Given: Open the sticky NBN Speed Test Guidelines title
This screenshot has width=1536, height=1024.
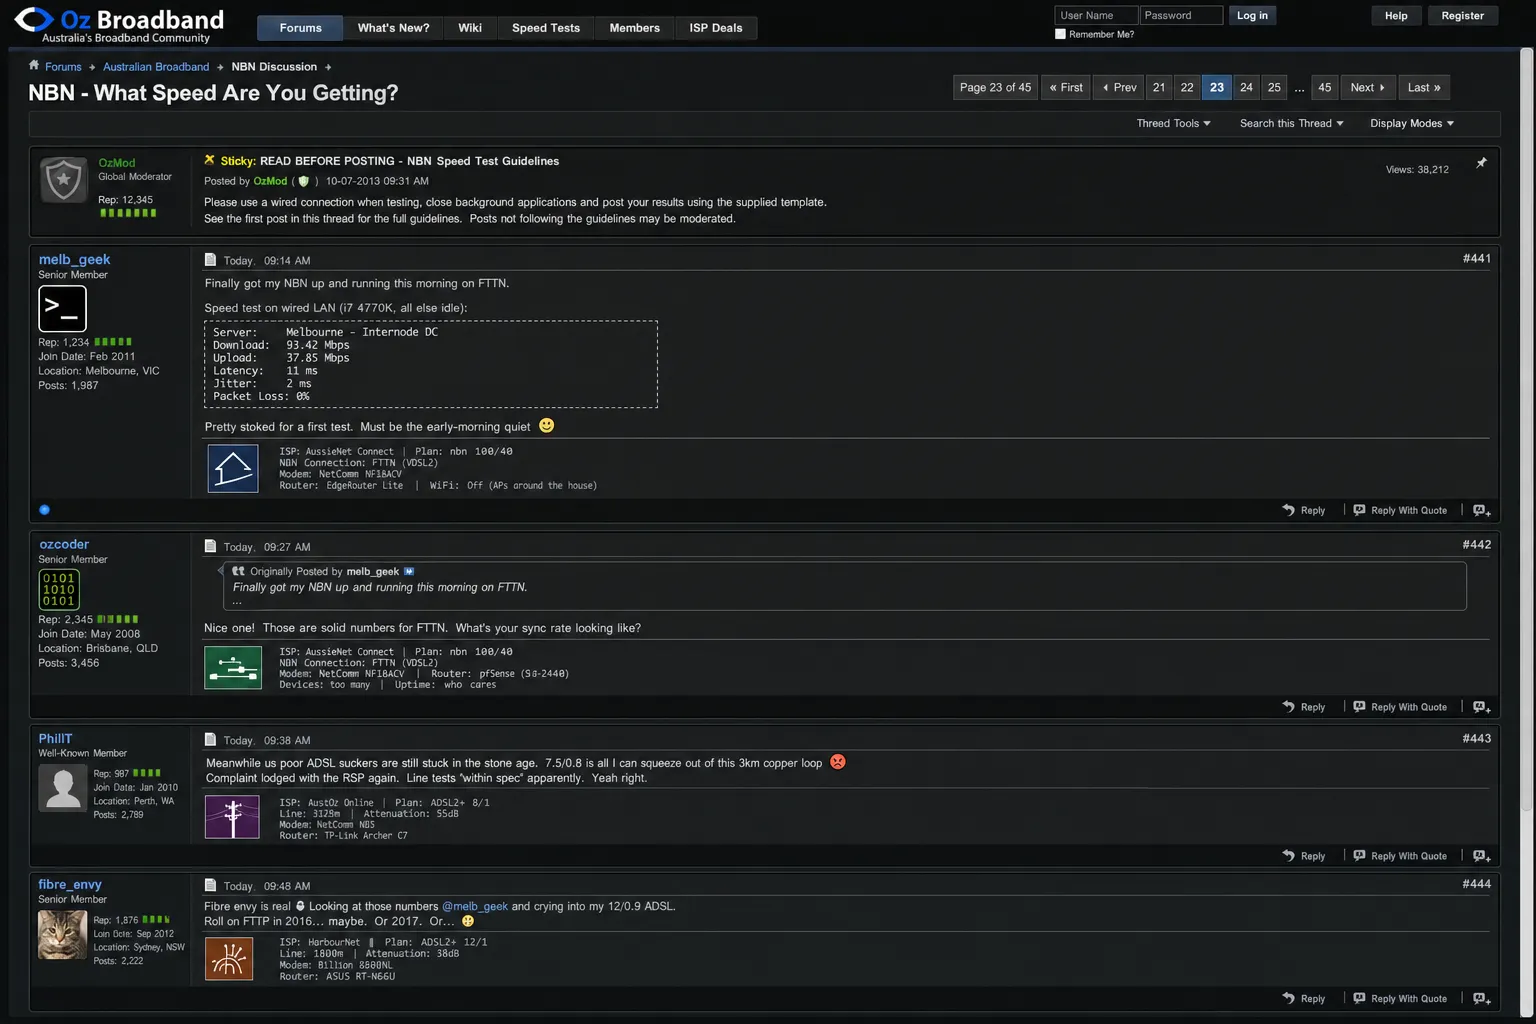Looking at the screenshot, I should click(409, 161).
